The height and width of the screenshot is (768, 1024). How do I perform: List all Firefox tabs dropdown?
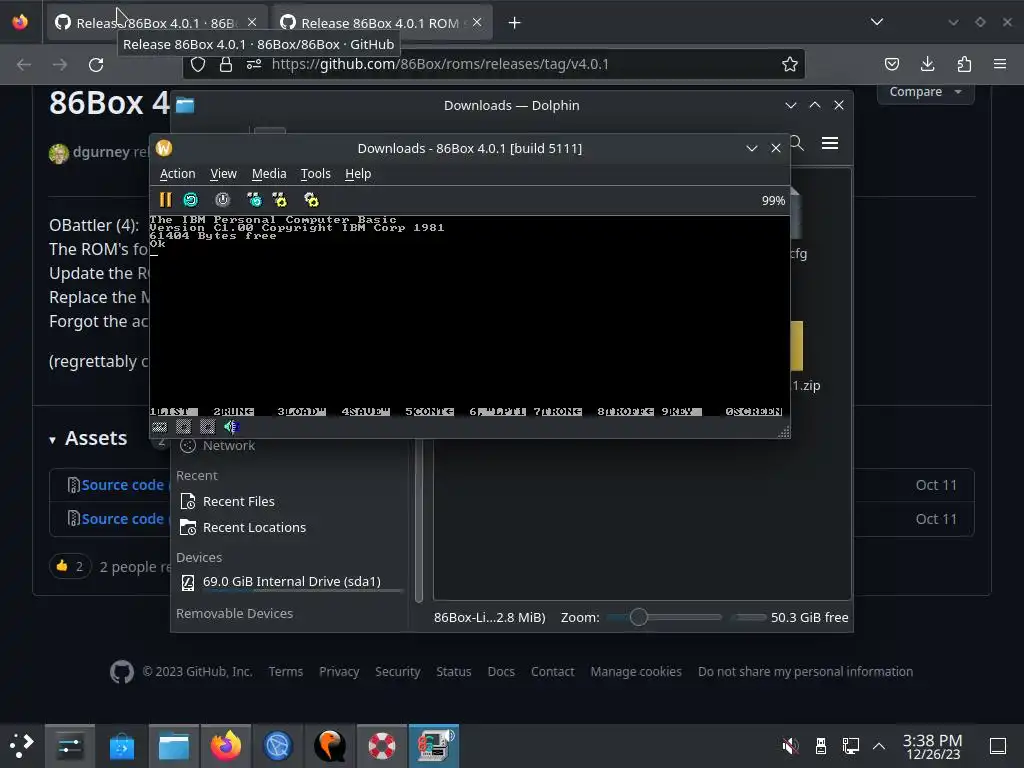pyautogui.click(x=877, y=22)
